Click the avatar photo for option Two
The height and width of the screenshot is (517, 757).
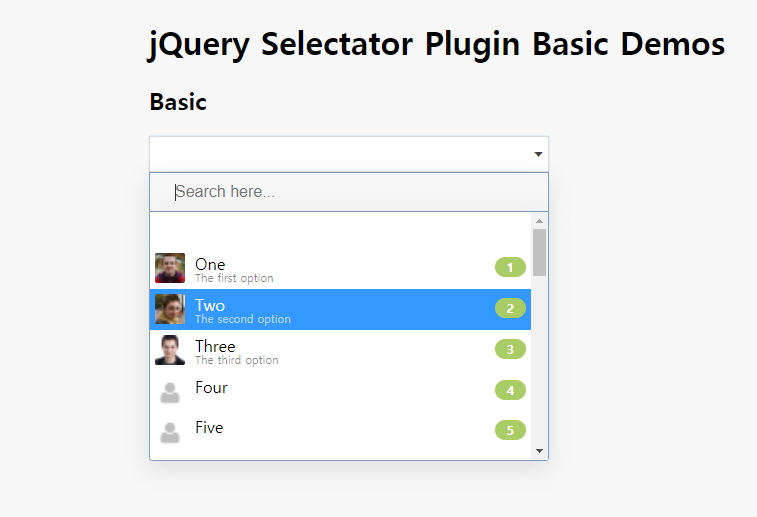(x=169, y=309)
